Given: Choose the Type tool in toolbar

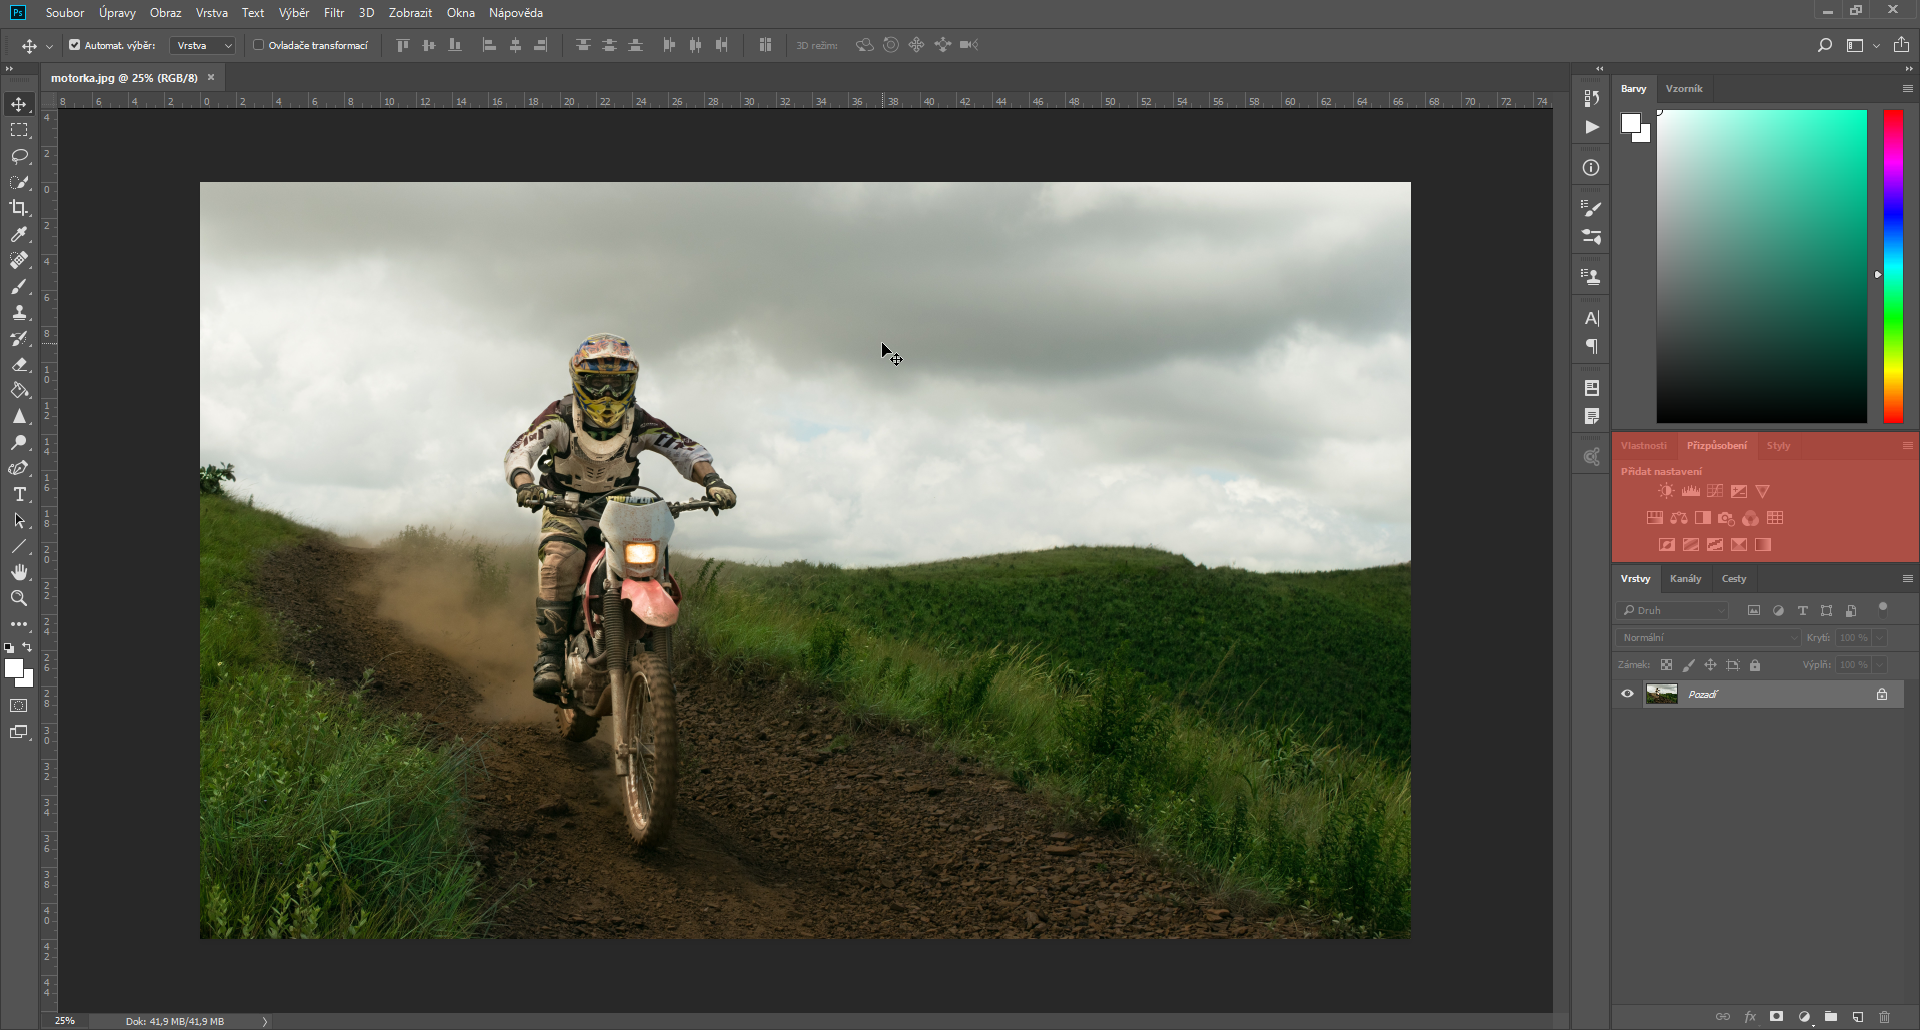Looking at the screenshot, I should tap(19, 495).
